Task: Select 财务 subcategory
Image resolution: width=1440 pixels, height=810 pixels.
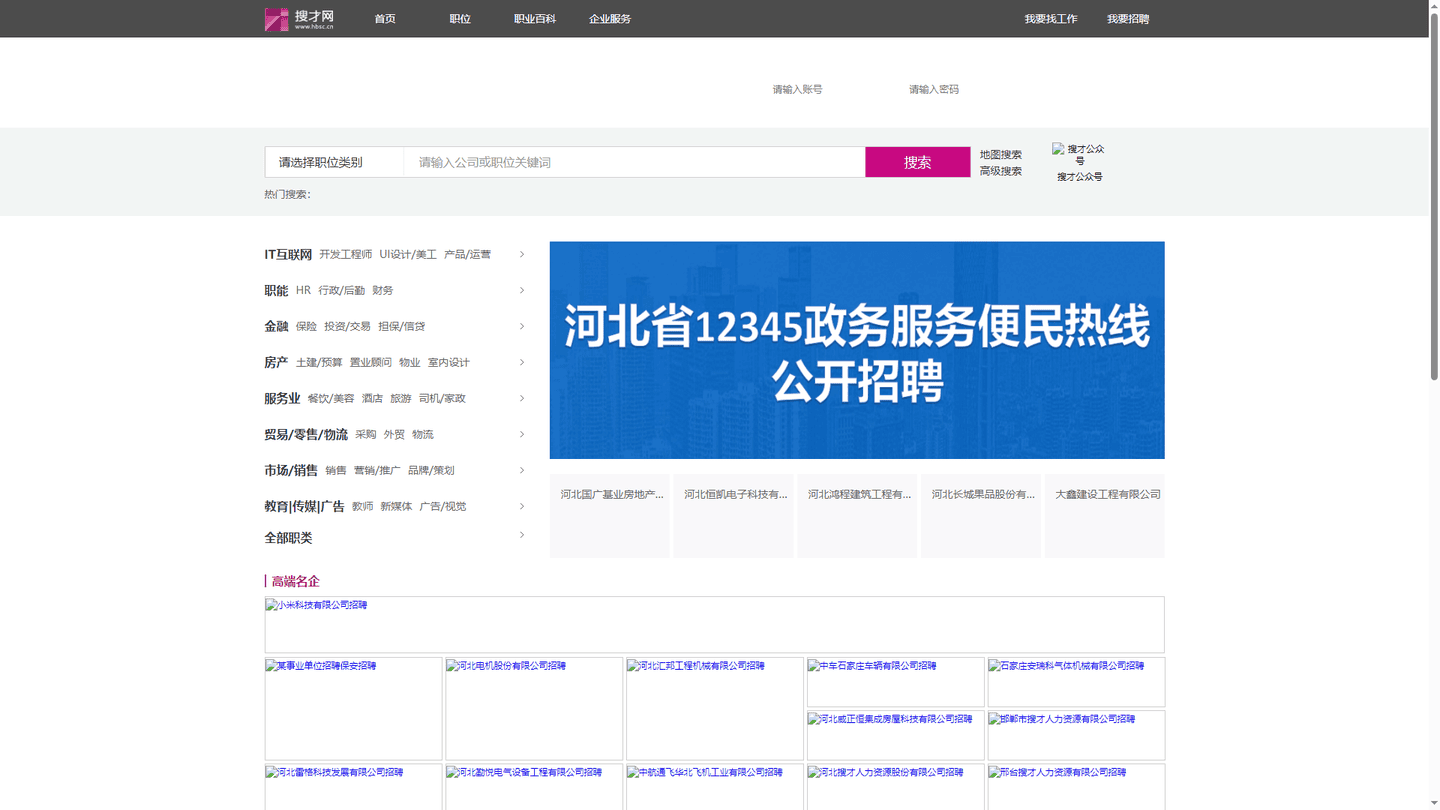Action: coord(383,291)
